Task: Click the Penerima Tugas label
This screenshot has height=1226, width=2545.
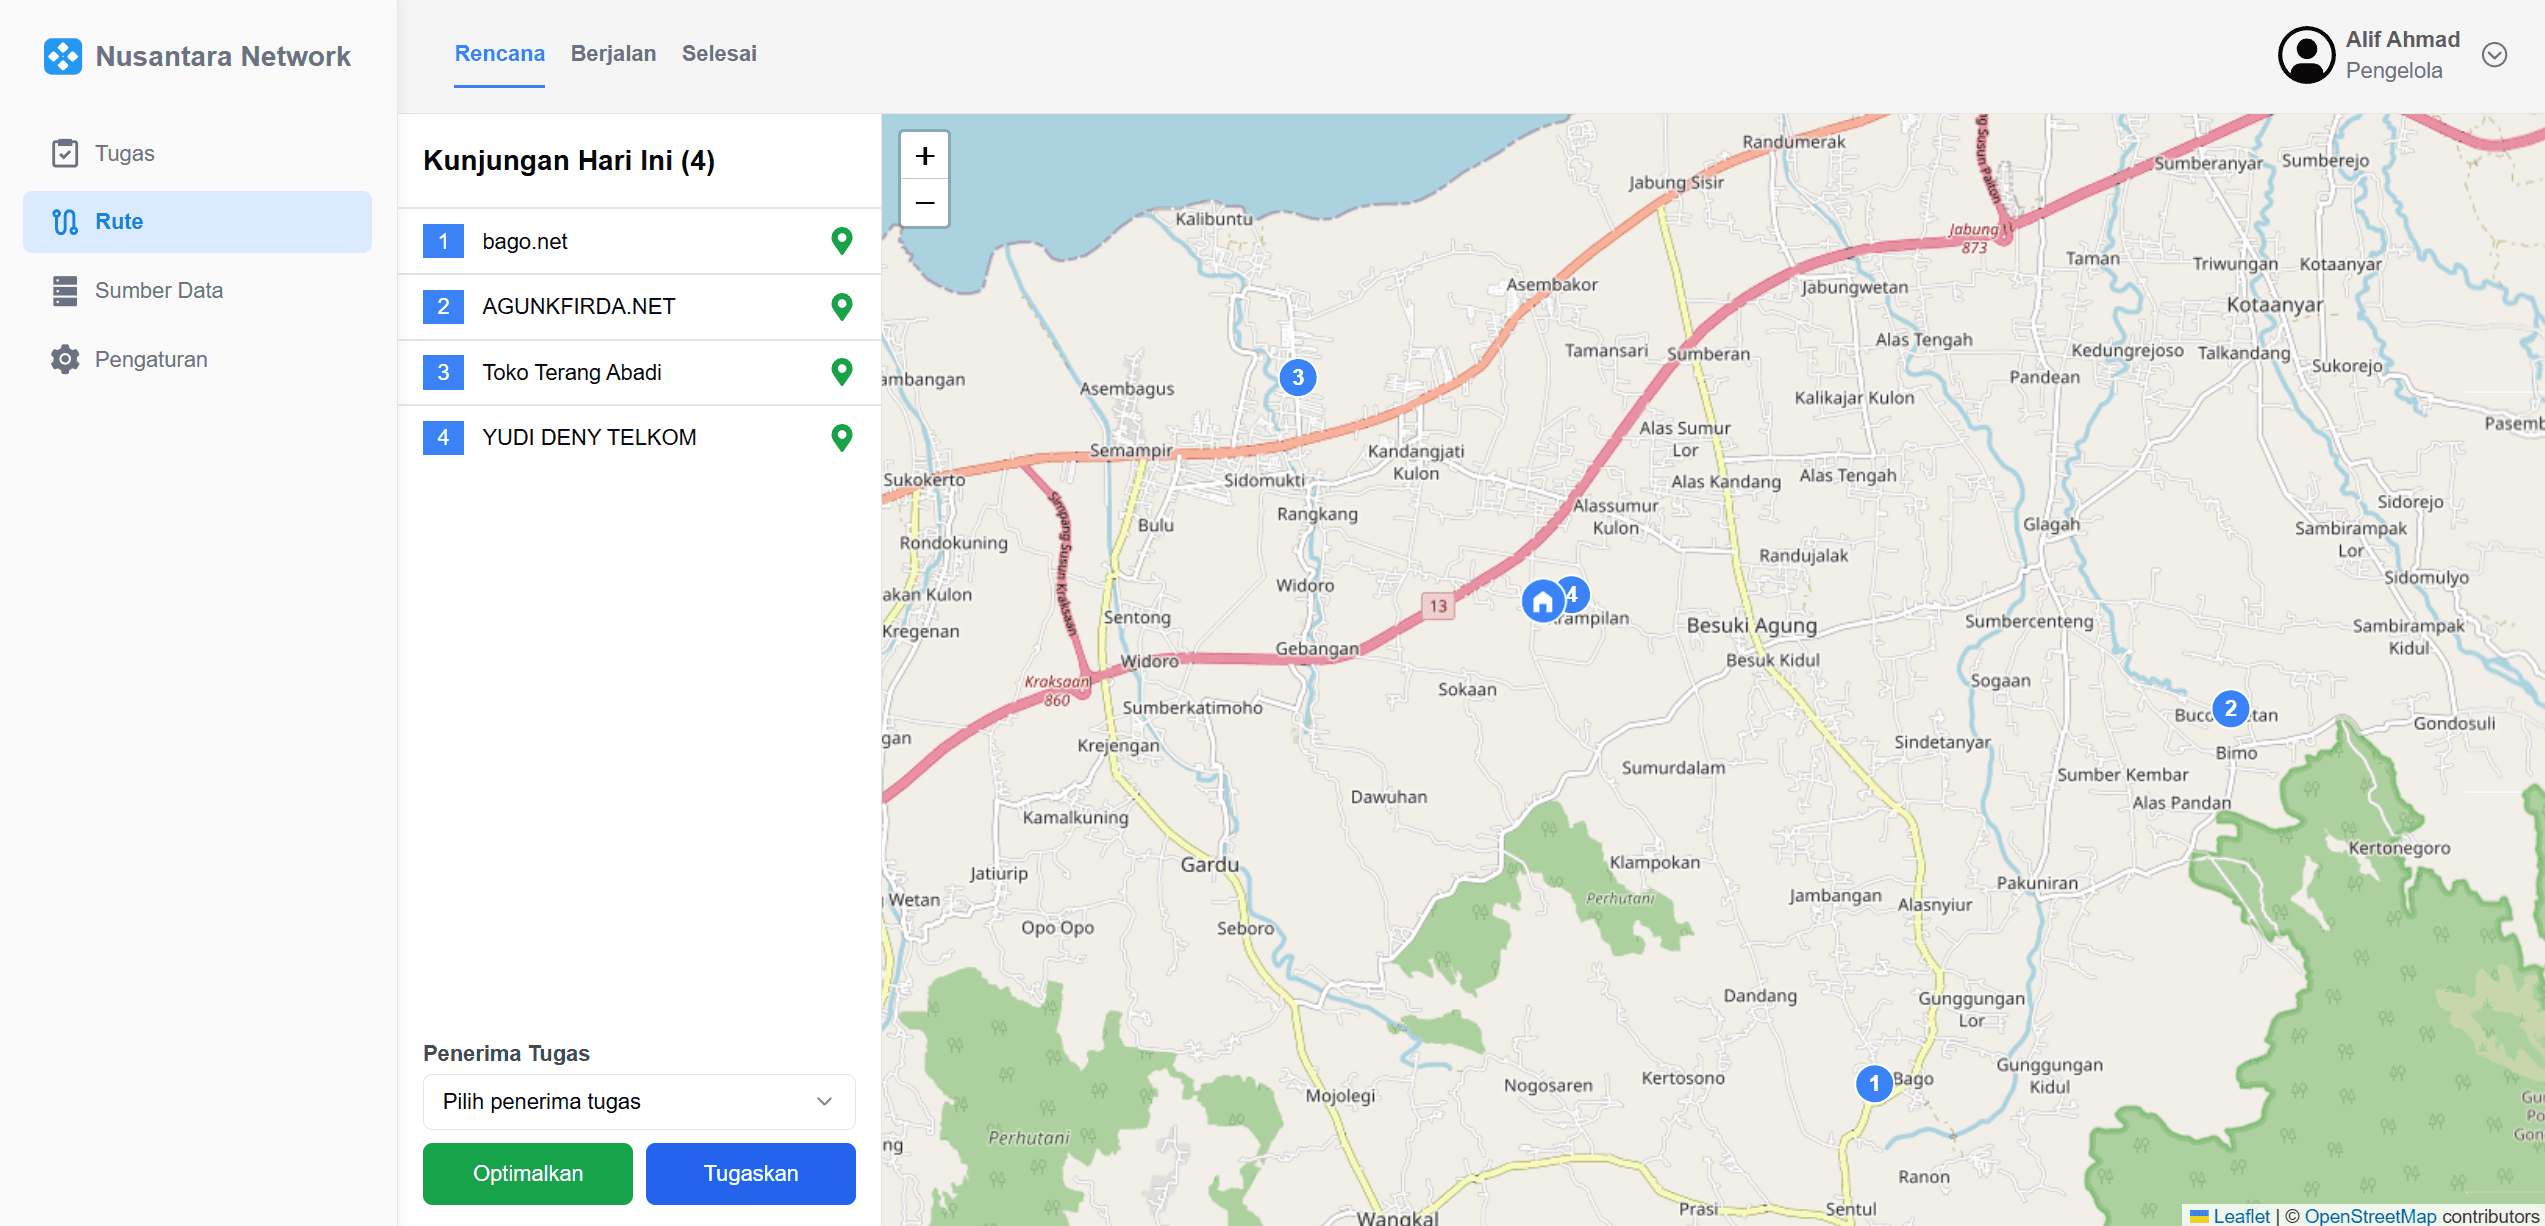Action: 506,1053
